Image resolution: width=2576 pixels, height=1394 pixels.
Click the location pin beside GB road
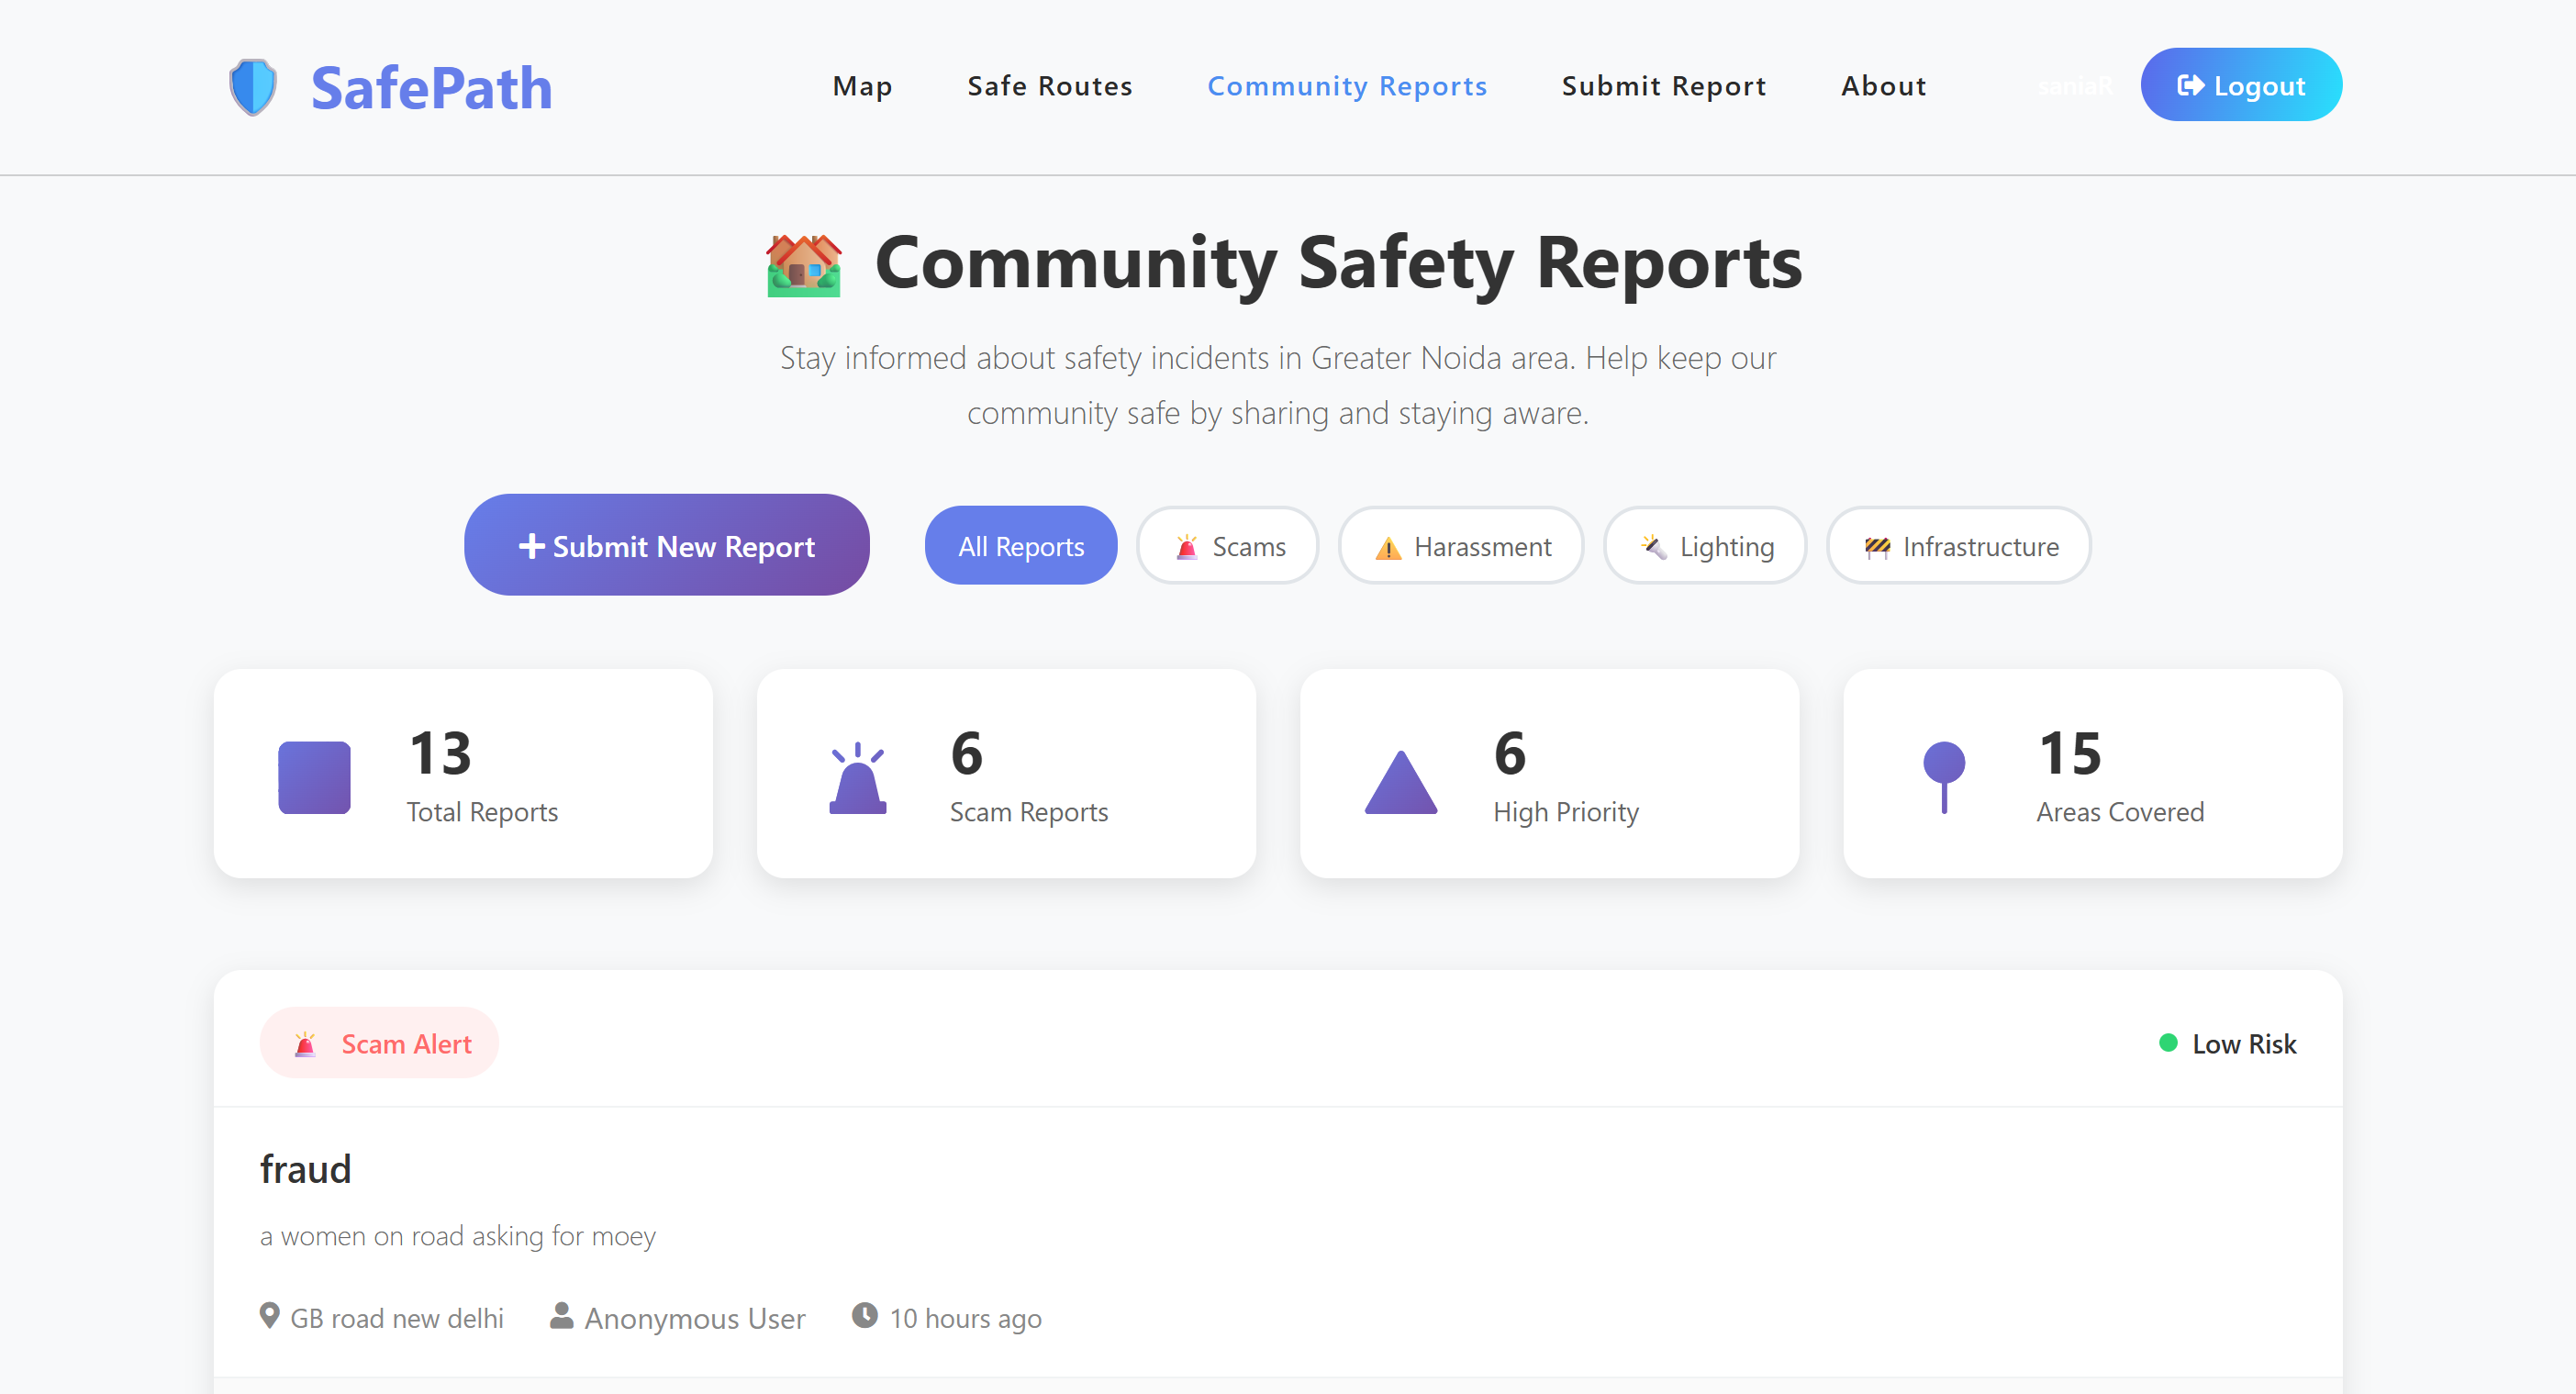[269, 1315]
